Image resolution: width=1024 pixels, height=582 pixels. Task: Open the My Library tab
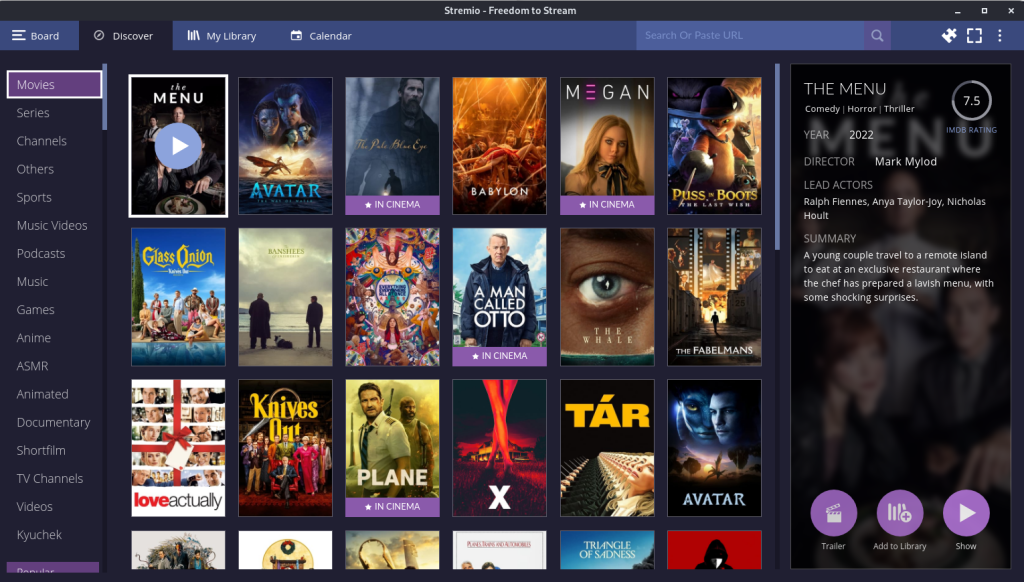[x=221, y=36]
